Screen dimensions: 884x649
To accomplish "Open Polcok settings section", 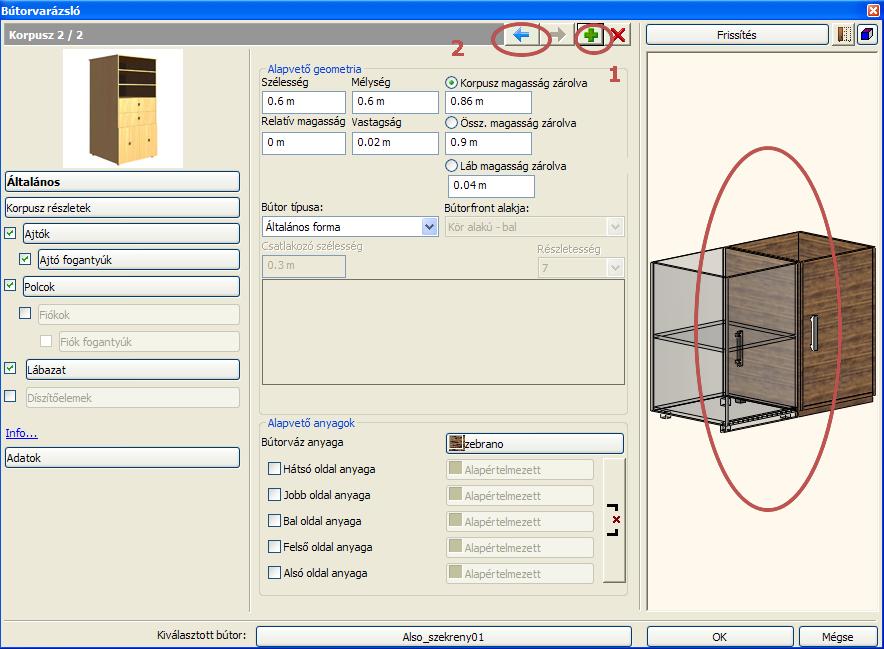I will (131, 286).
